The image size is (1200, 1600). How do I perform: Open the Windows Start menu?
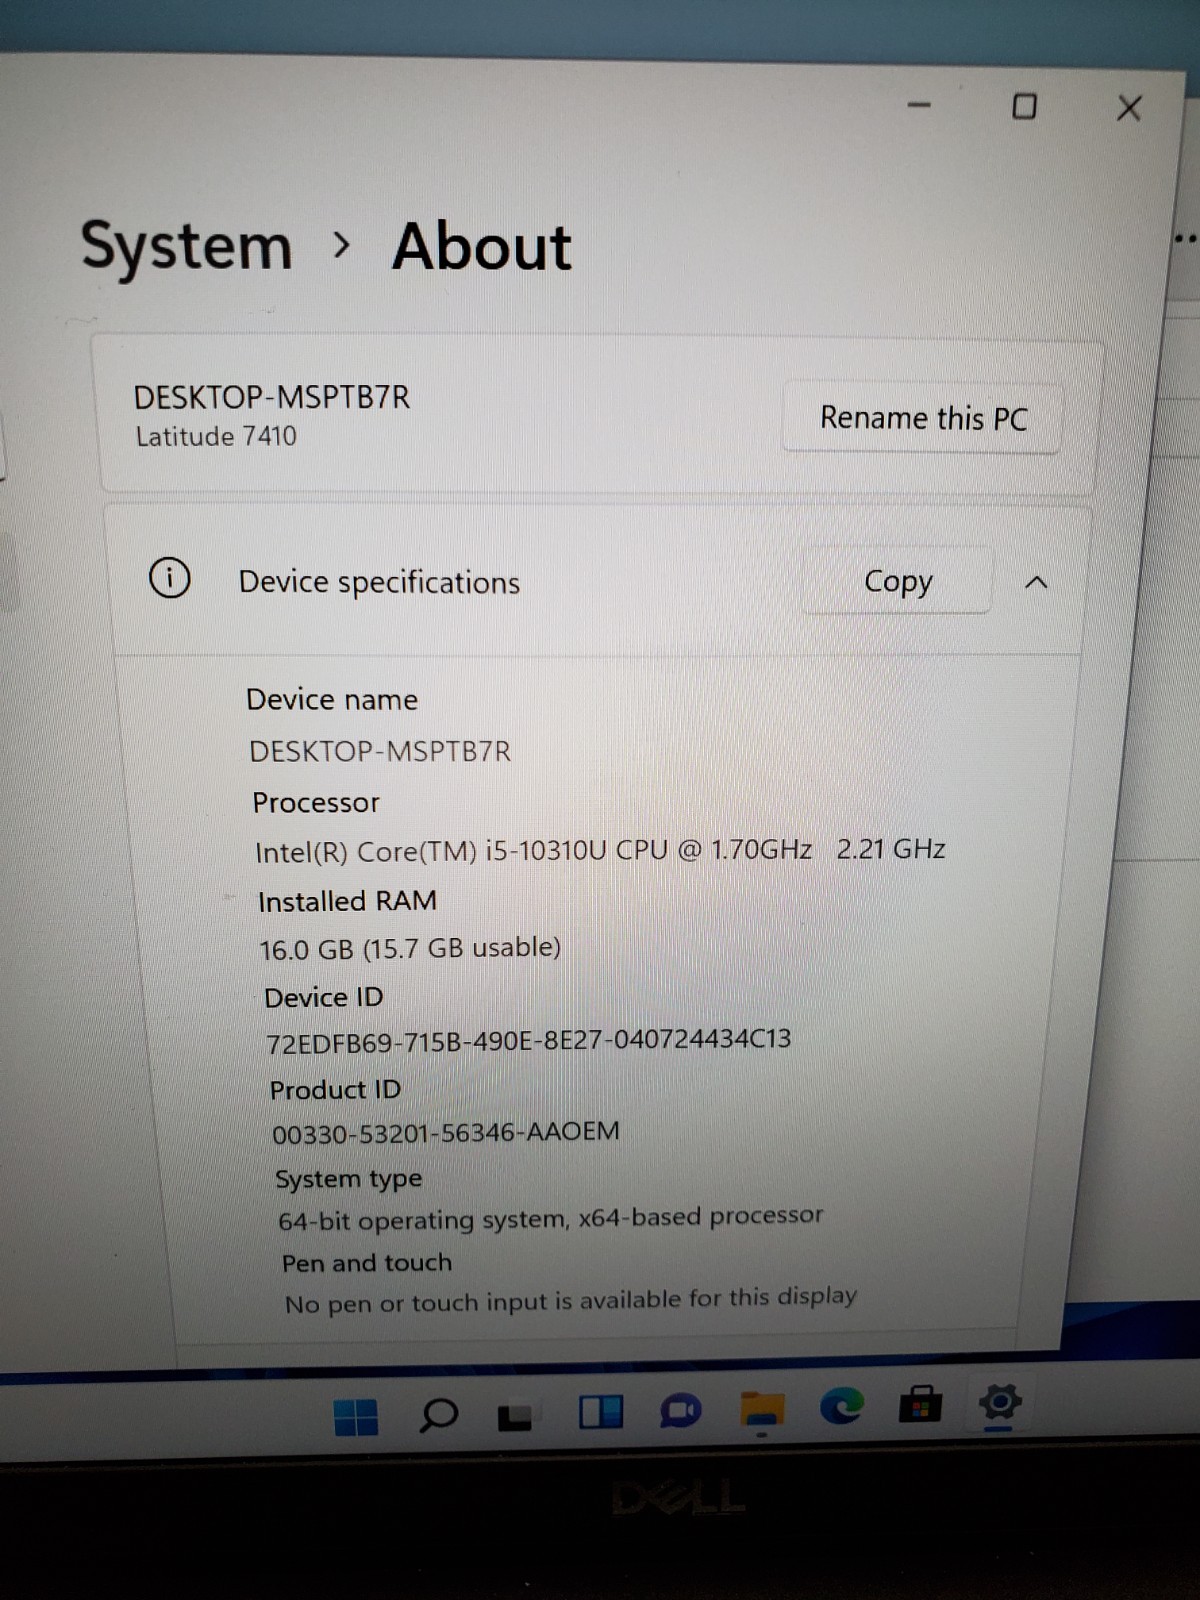tap(355, 1416)
